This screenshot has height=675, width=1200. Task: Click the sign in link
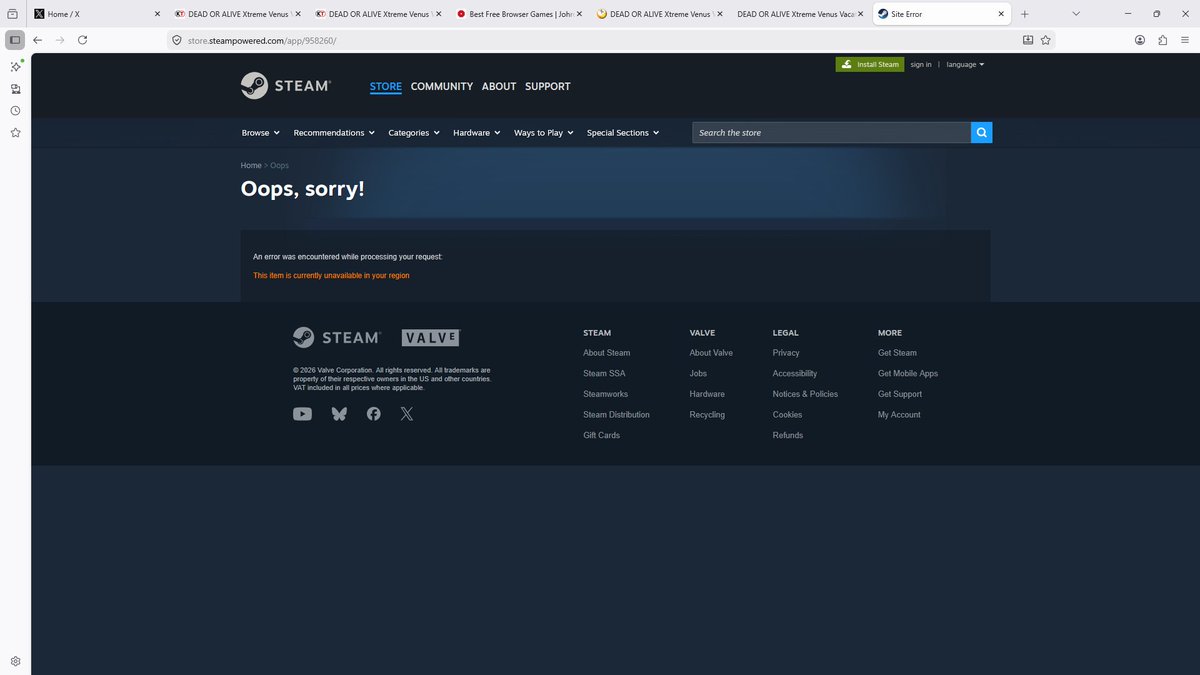921,64
